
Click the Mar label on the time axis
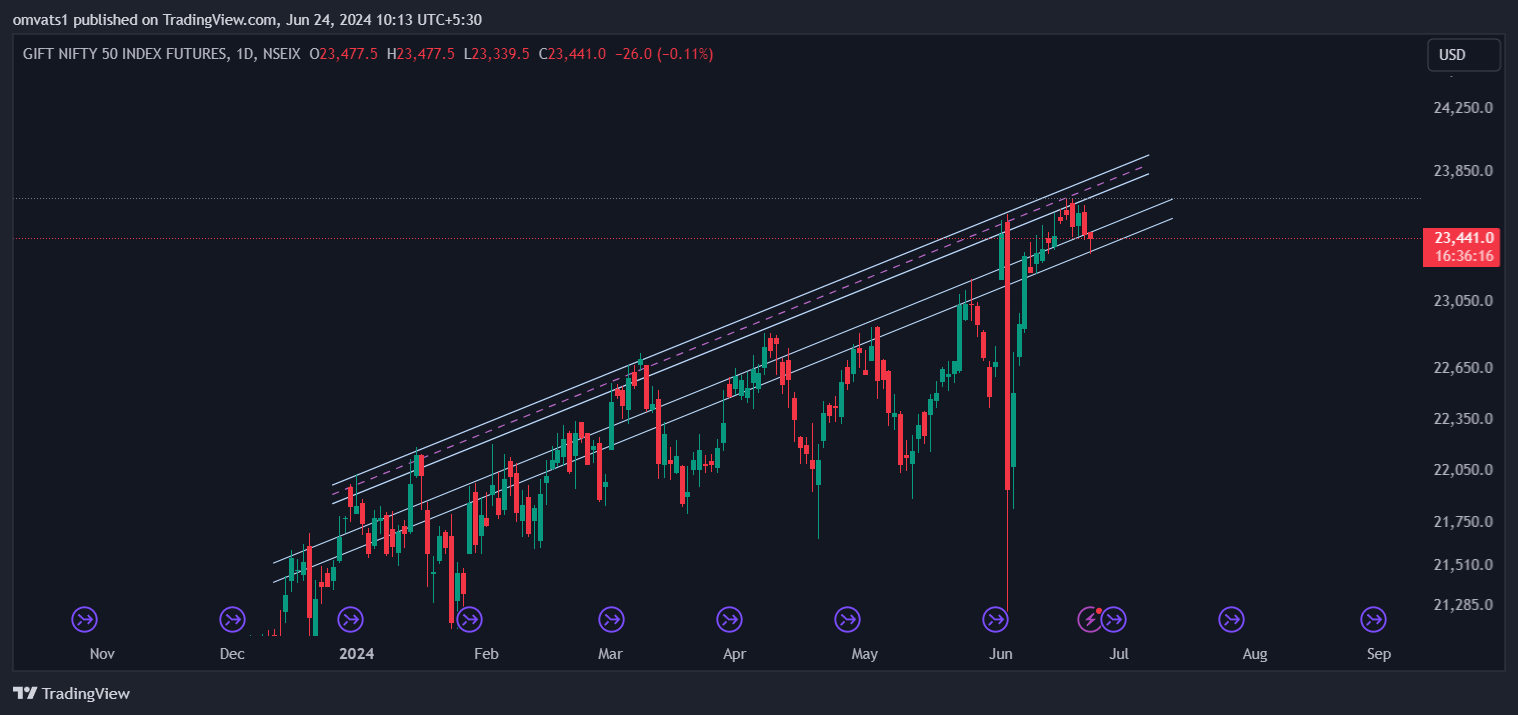pos(610,654)
